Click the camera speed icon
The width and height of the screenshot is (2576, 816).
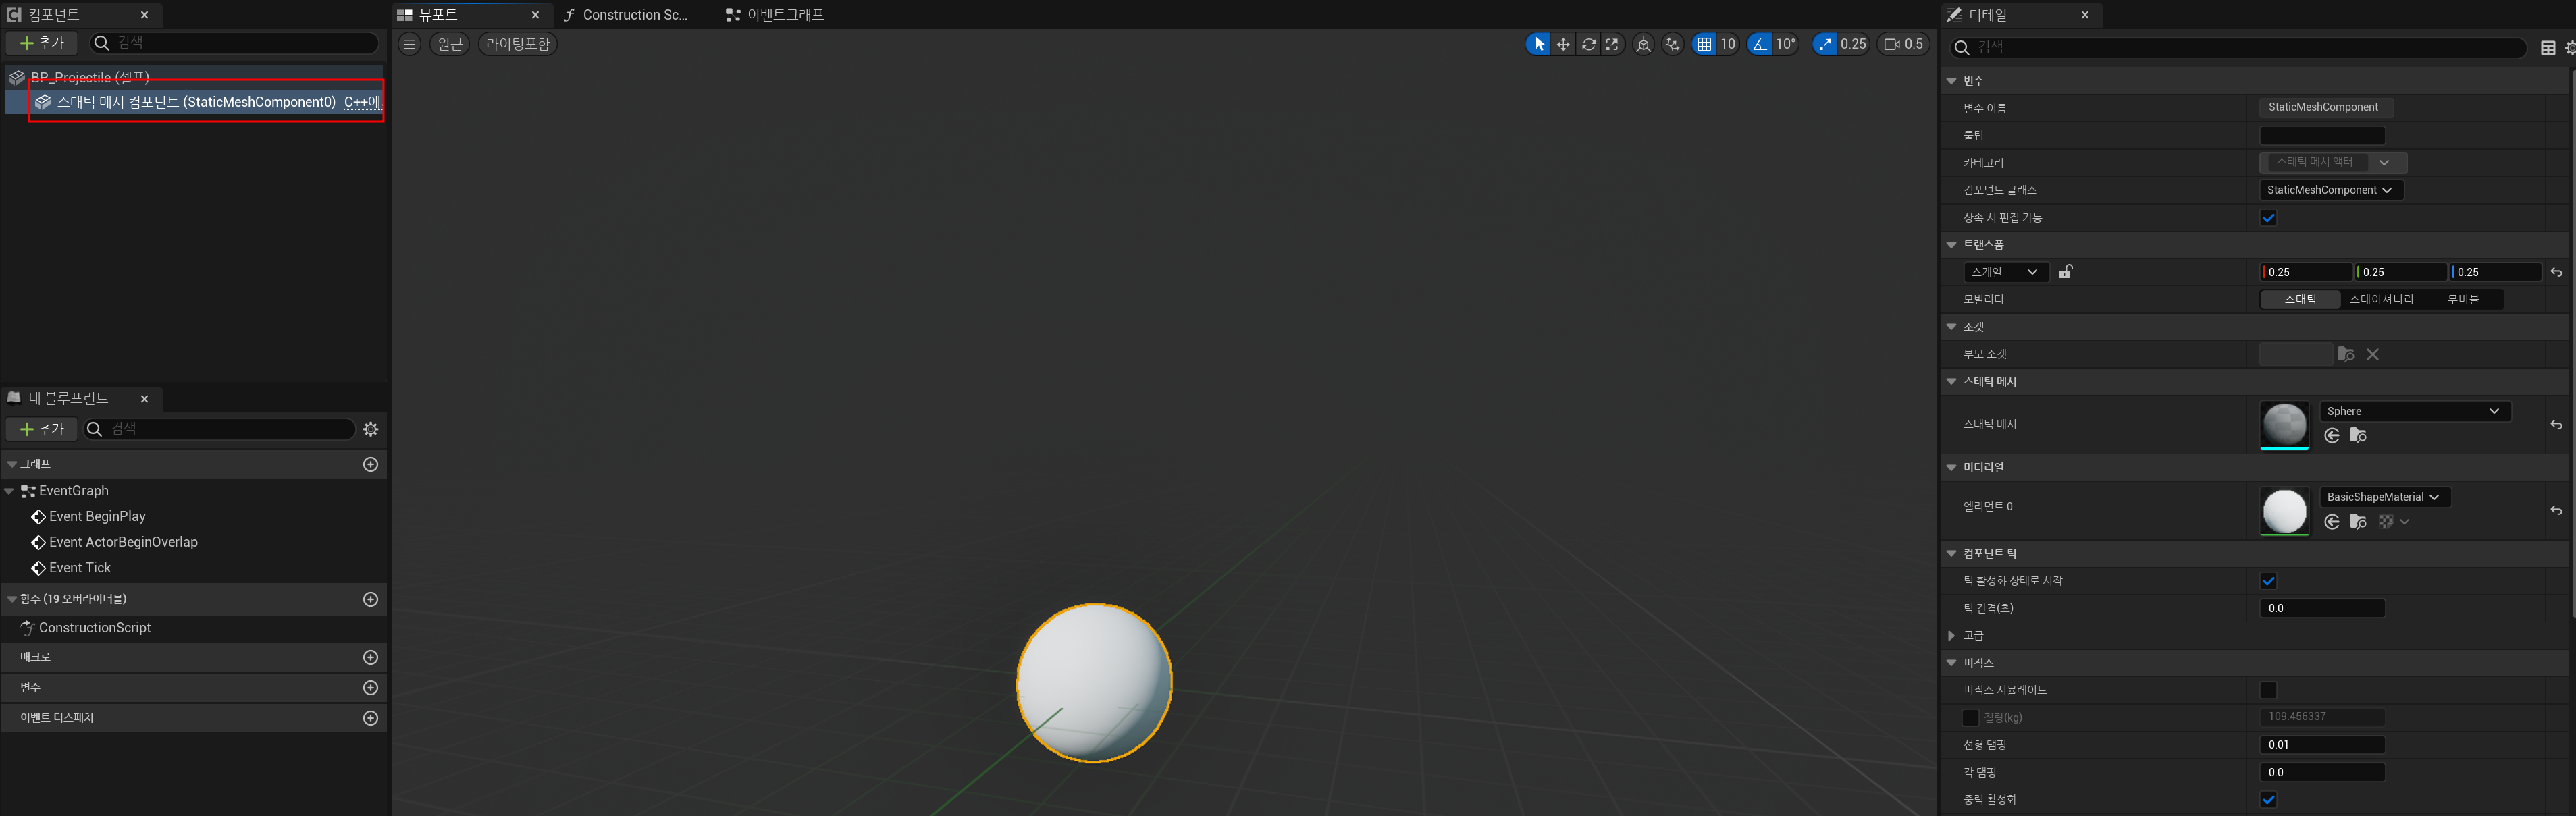click(x=1892, y=44)
